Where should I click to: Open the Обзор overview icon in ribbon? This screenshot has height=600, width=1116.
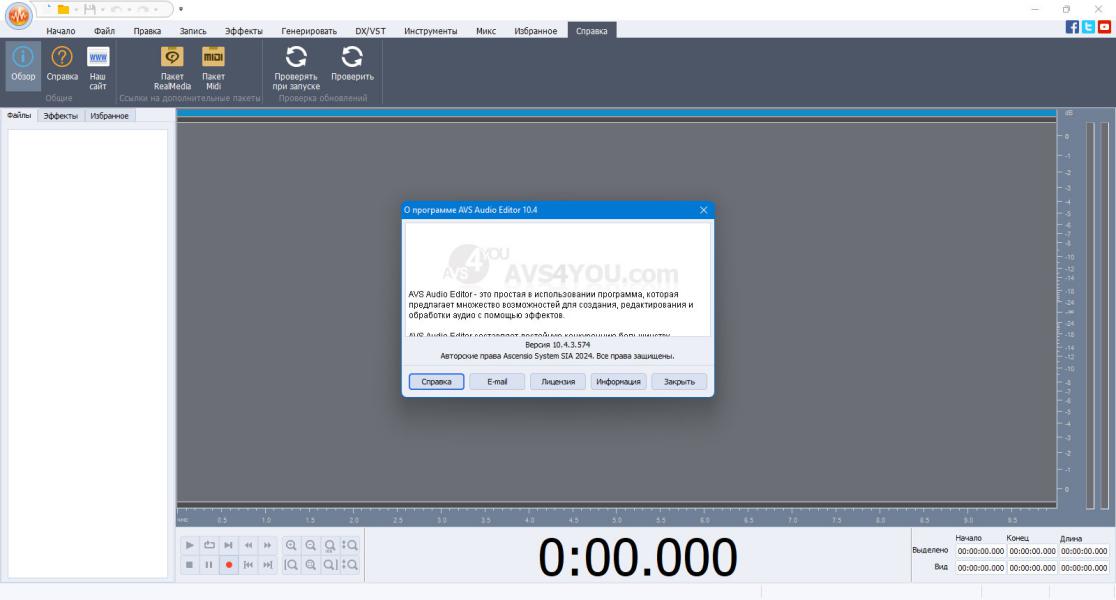[x=23, y=65]
